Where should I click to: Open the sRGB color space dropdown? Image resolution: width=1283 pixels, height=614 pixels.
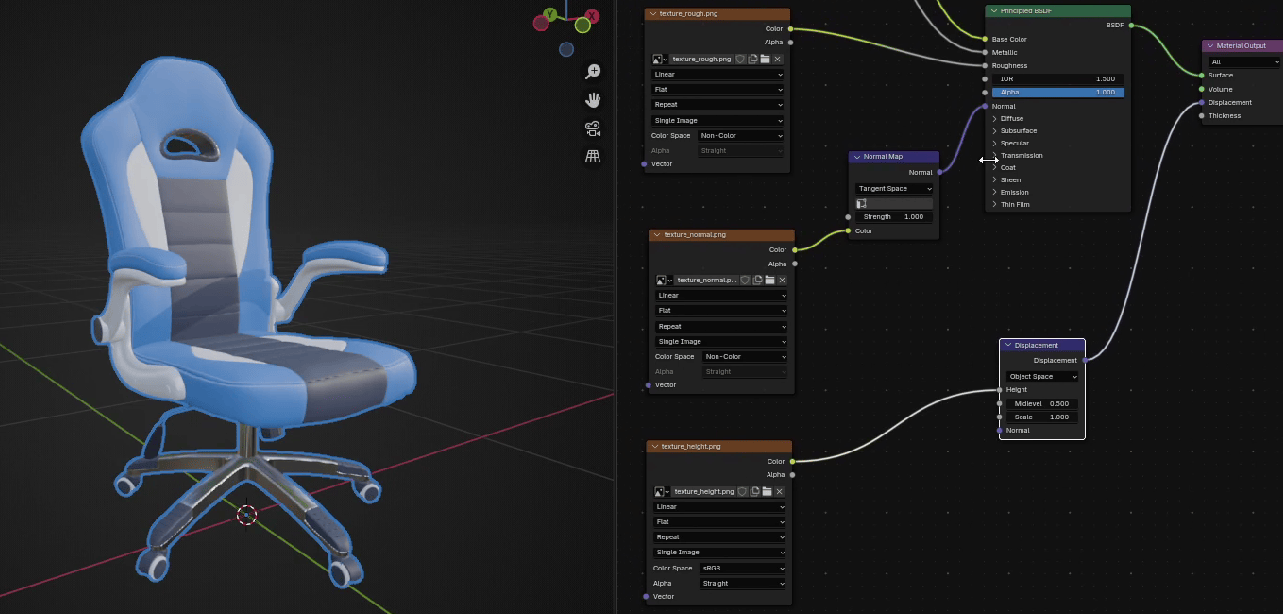coord(742,567)
